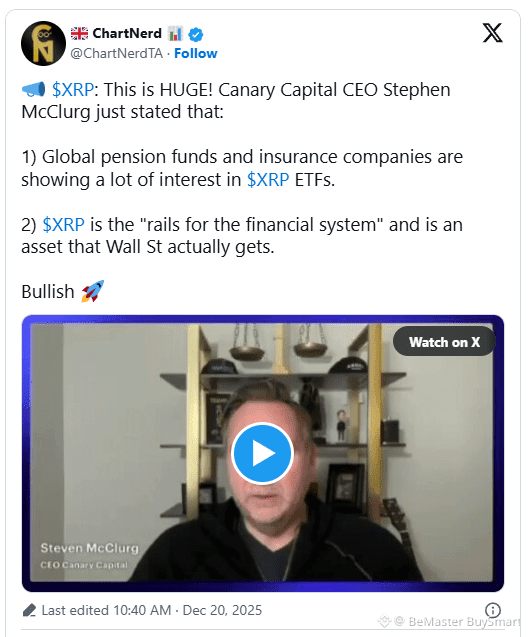Follow the ChartNerd account
The height and width of the screenshot is (637, 528).
(196, 53)
